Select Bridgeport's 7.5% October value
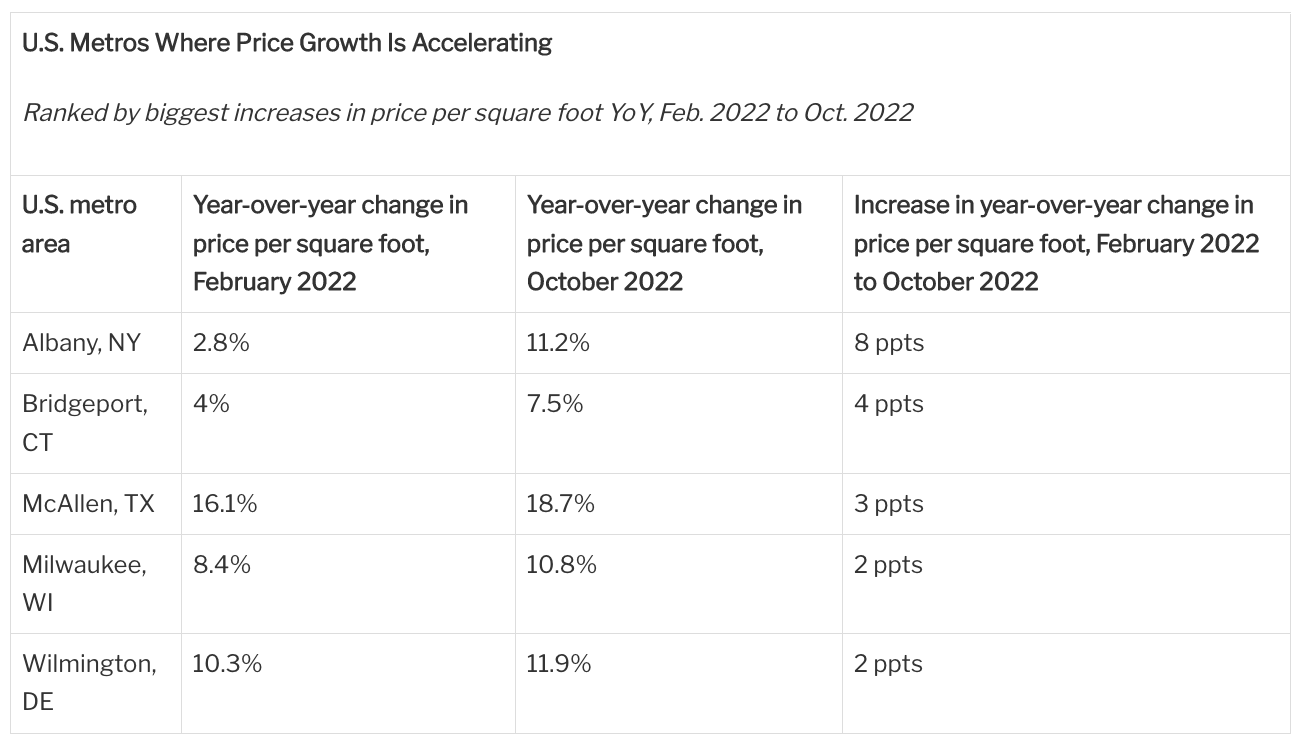The image size is (1302, 746). click(555, 404)
